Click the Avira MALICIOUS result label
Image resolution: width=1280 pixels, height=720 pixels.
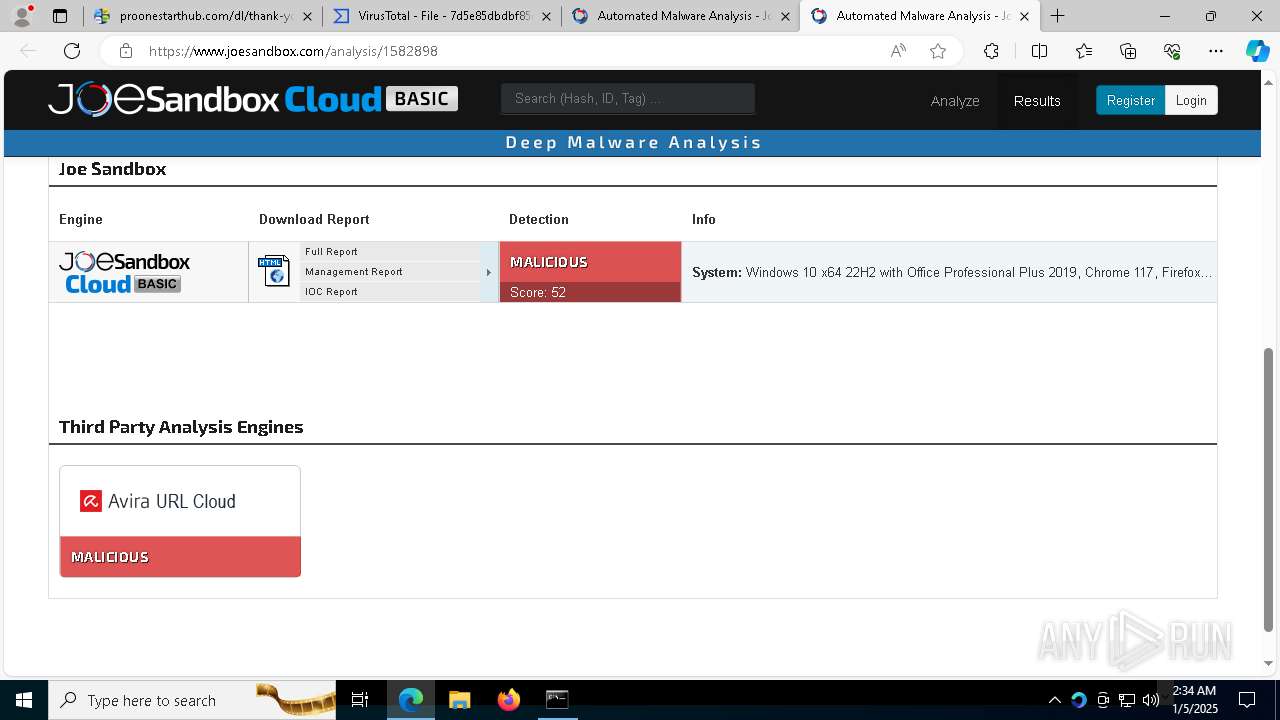point(110,557)
